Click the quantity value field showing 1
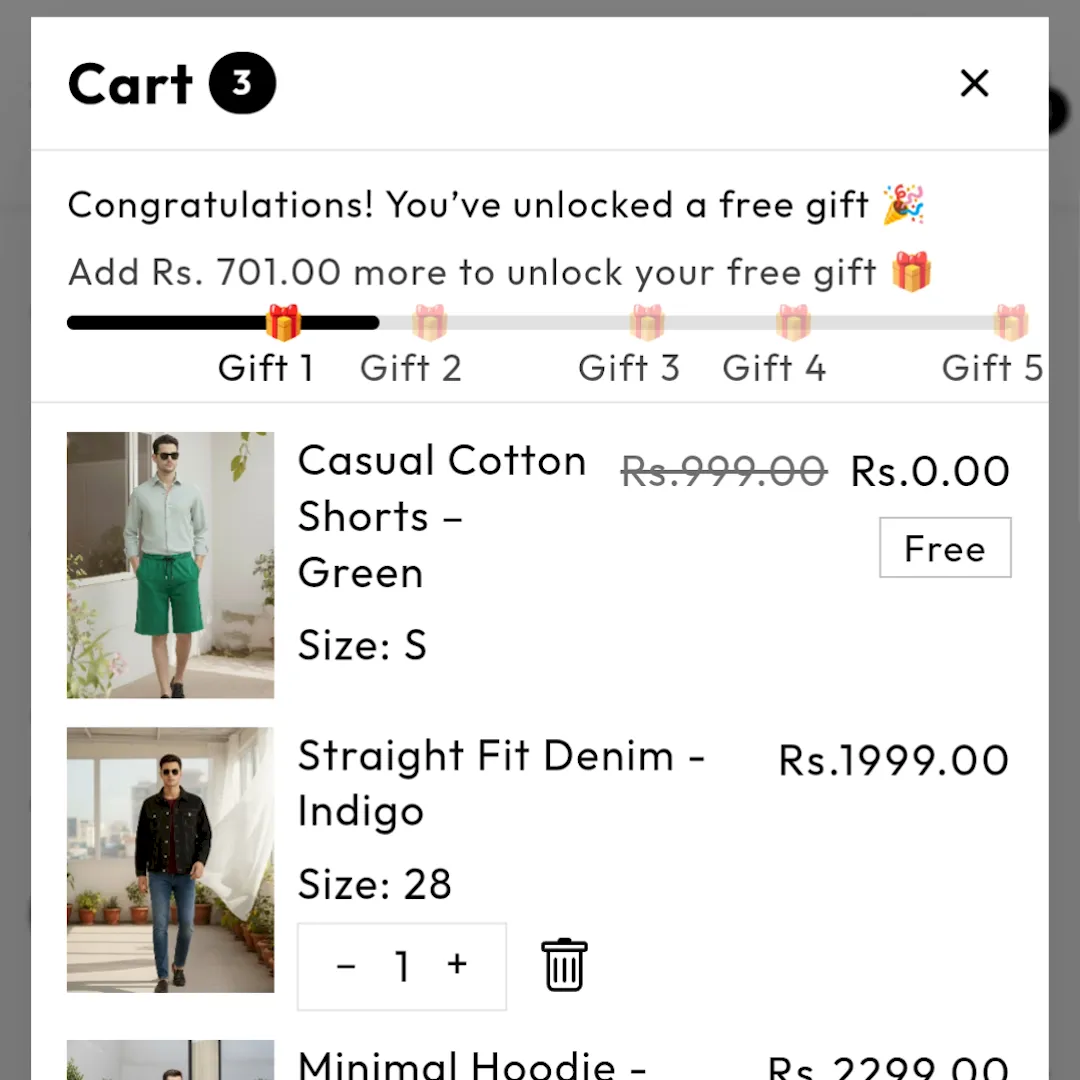Image resolution: width=1080 pixels, height=1080 pixels. coord(402,966)
